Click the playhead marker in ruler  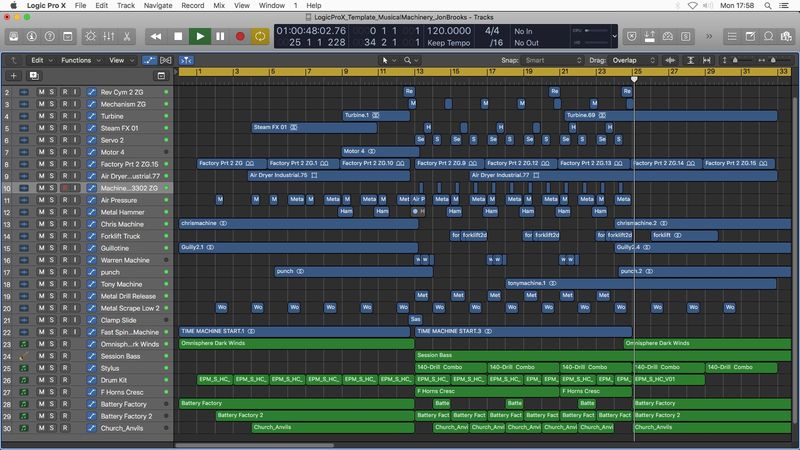click(634, 79)
